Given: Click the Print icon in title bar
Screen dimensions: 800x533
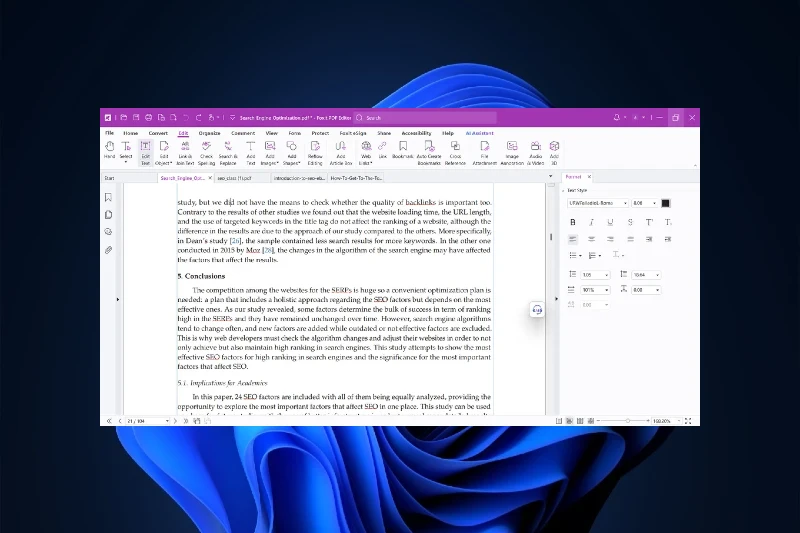Looking at the screenshot, I should (148, 117).
